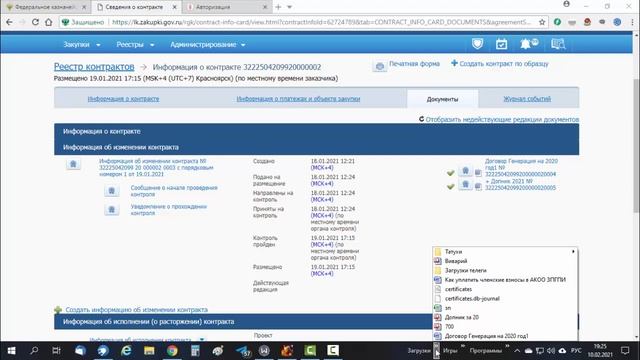Screen dimensions: 640x360
Task: Go to the browser home page icon
Action: [x=49, y=22]
